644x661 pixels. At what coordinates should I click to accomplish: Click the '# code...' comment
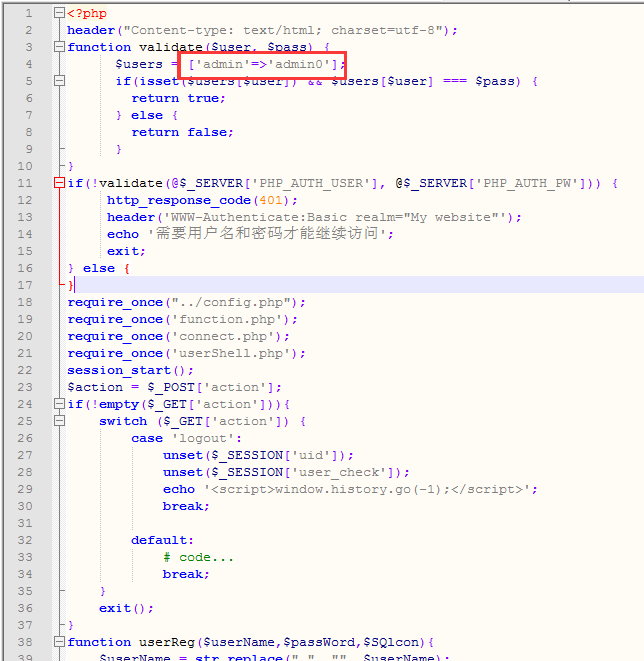tap(198, 557)
